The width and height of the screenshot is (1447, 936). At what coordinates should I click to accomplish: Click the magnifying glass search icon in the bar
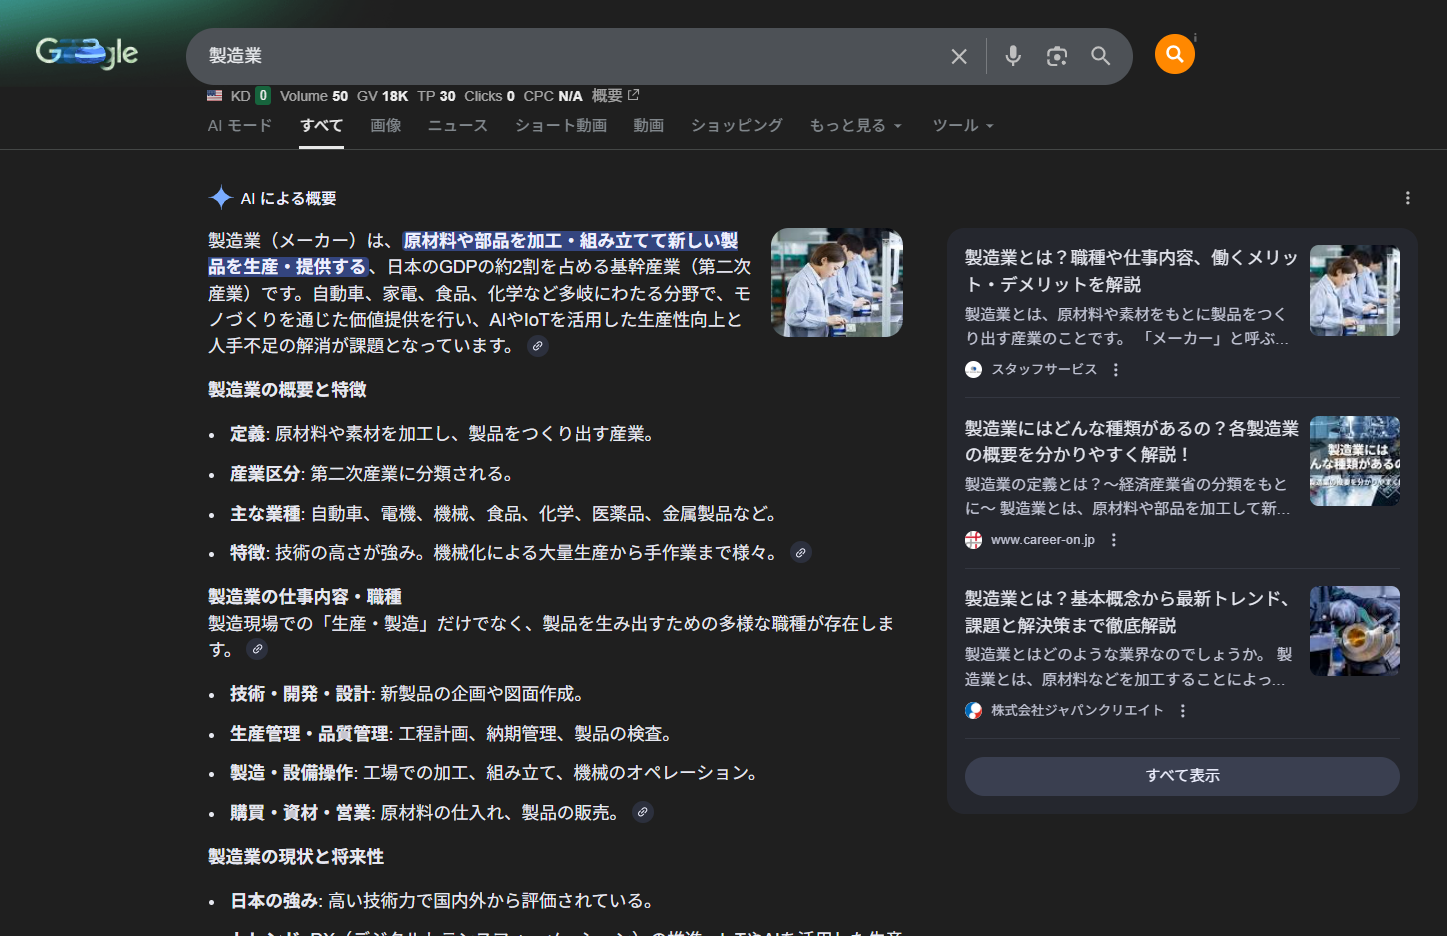(x=1100, y=56)
